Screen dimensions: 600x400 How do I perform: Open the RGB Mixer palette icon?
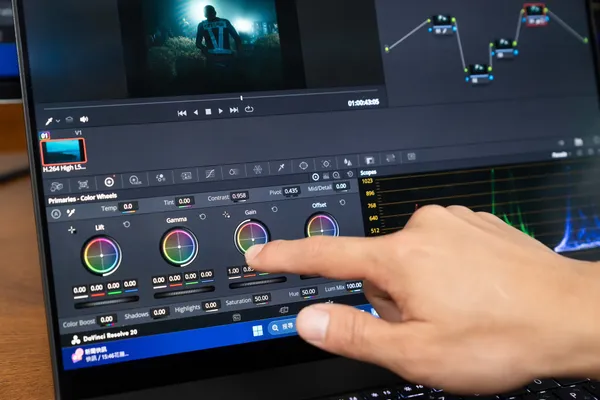(160, 178)
